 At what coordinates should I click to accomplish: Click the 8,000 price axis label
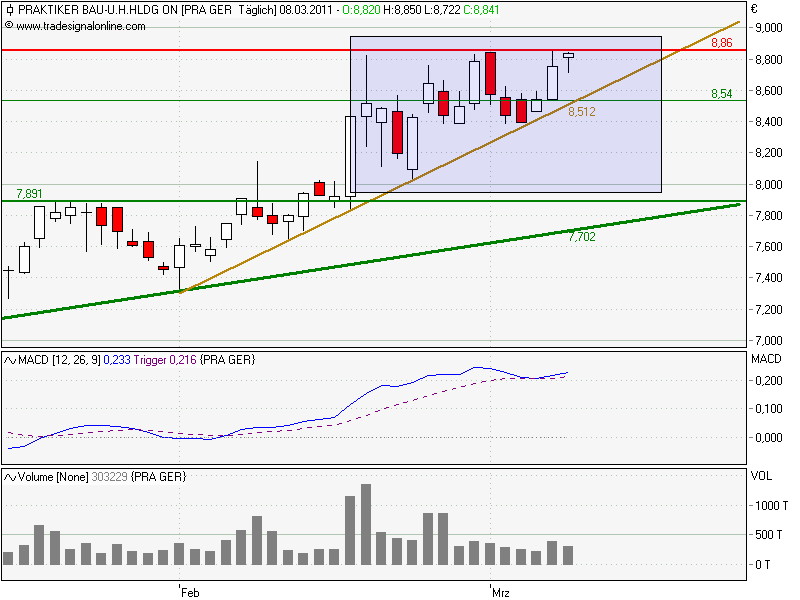pyautogui.click(x=768, y=184)
